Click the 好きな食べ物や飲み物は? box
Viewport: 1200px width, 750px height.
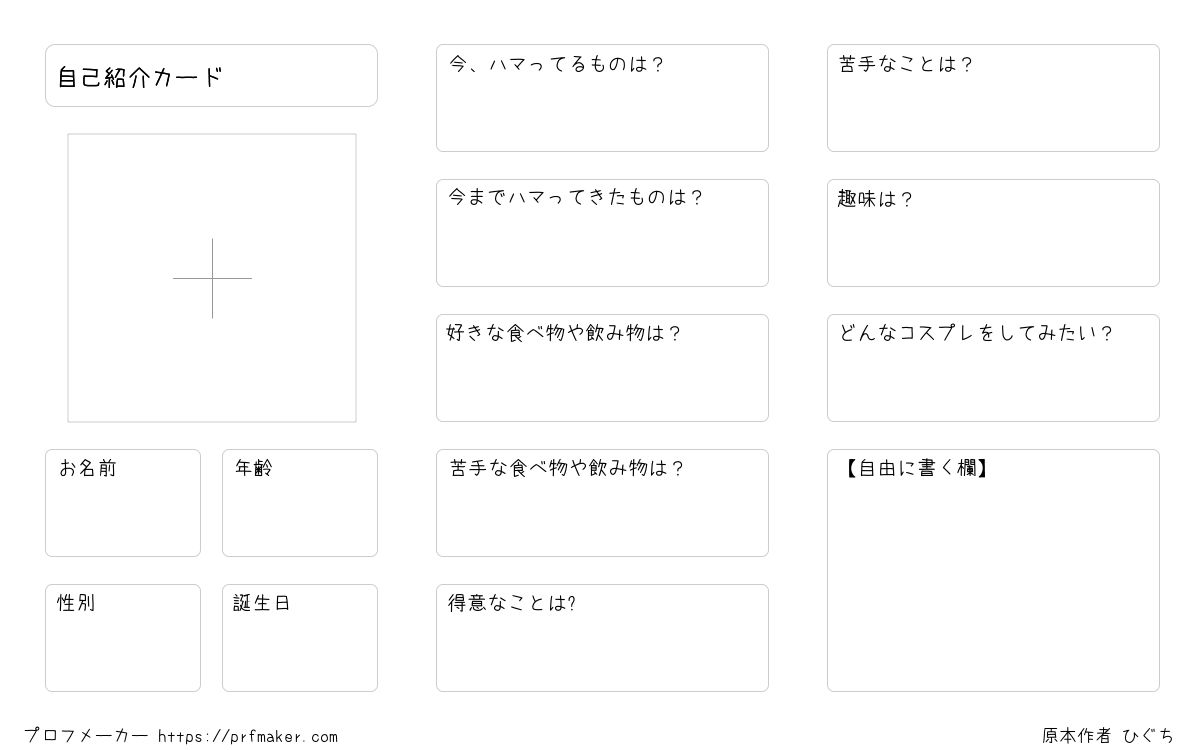click(x=602, y=368)
